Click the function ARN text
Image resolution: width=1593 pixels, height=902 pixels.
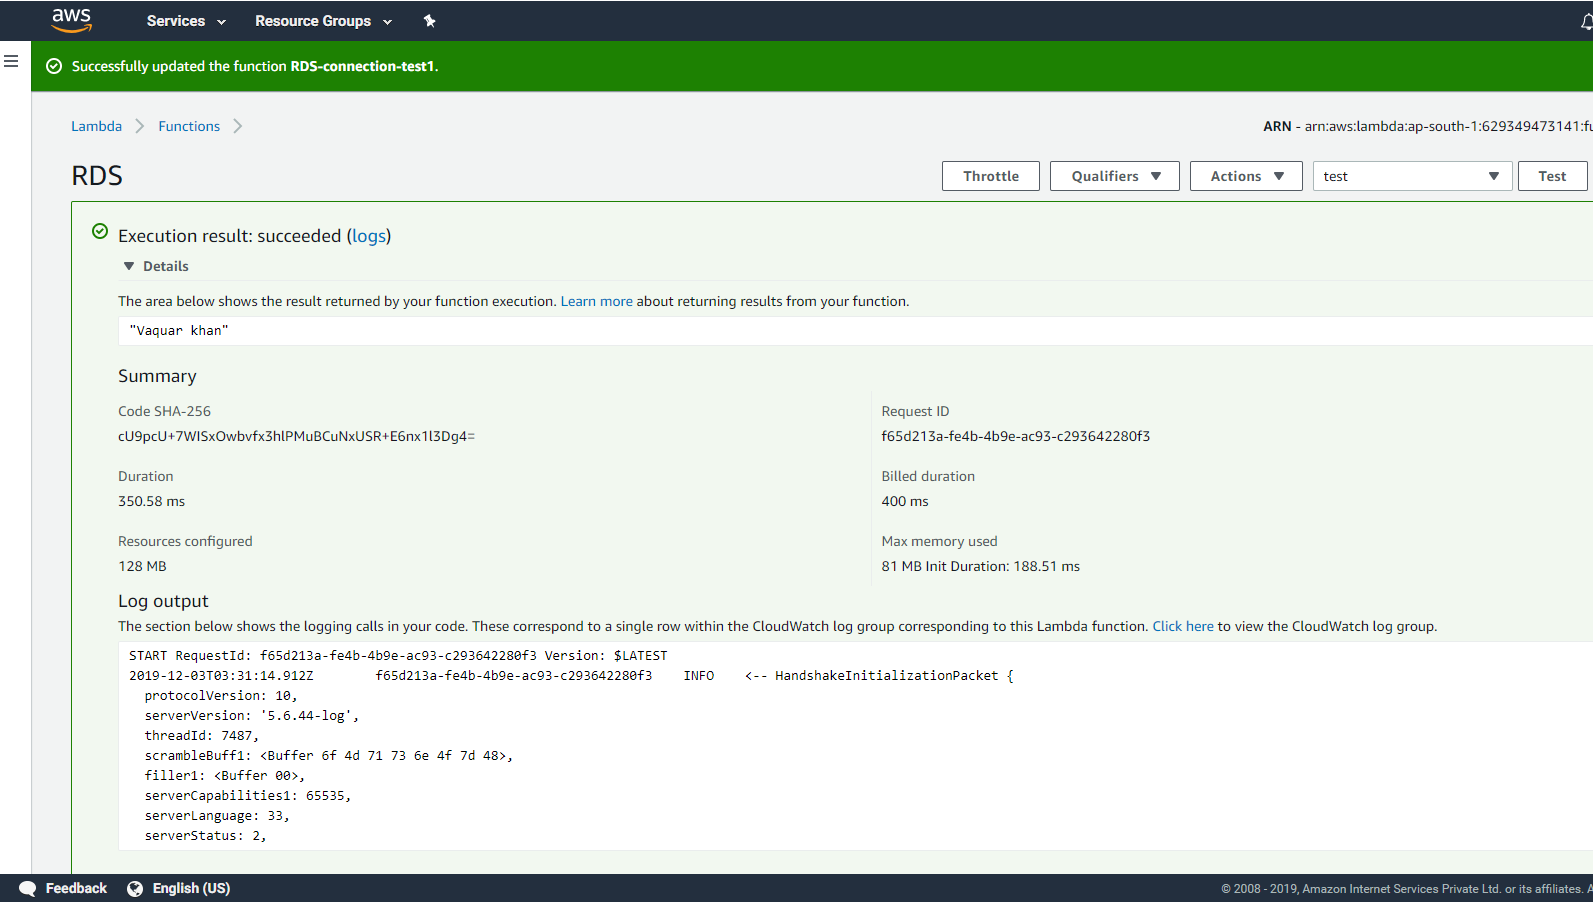[x=1428, y=126]
